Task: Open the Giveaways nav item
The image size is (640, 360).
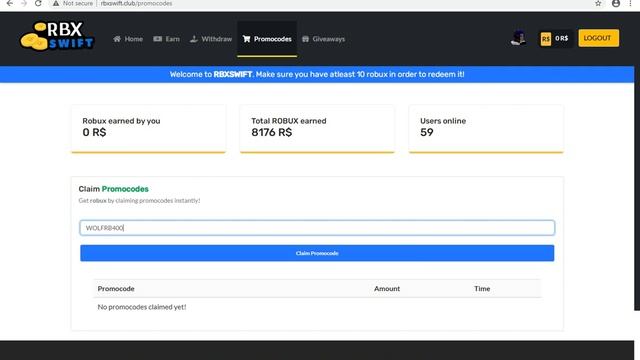Action: pyautogui.click(x=323, y=39)
